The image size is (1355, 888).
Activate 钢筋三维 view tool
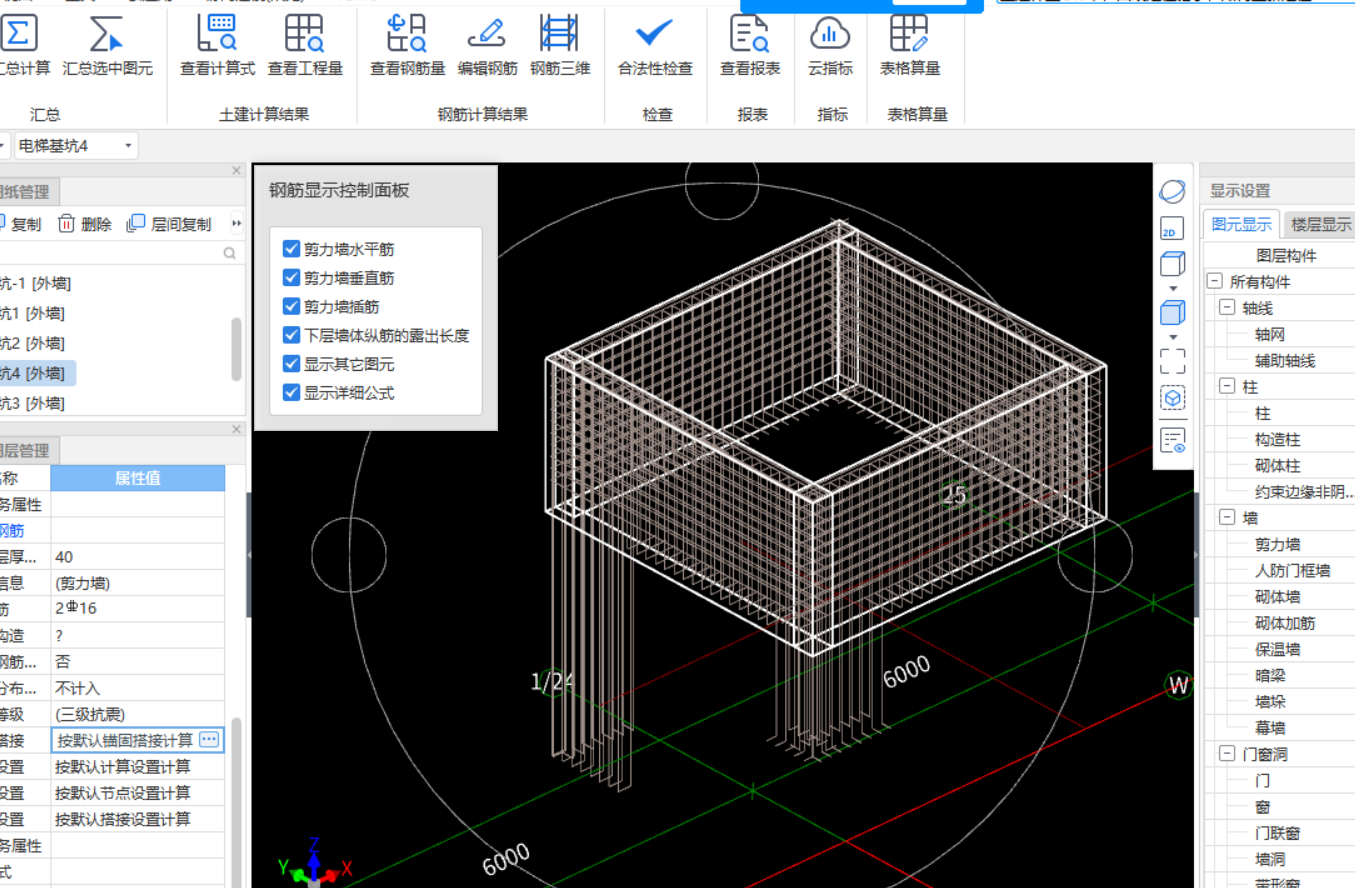[560, 46]
